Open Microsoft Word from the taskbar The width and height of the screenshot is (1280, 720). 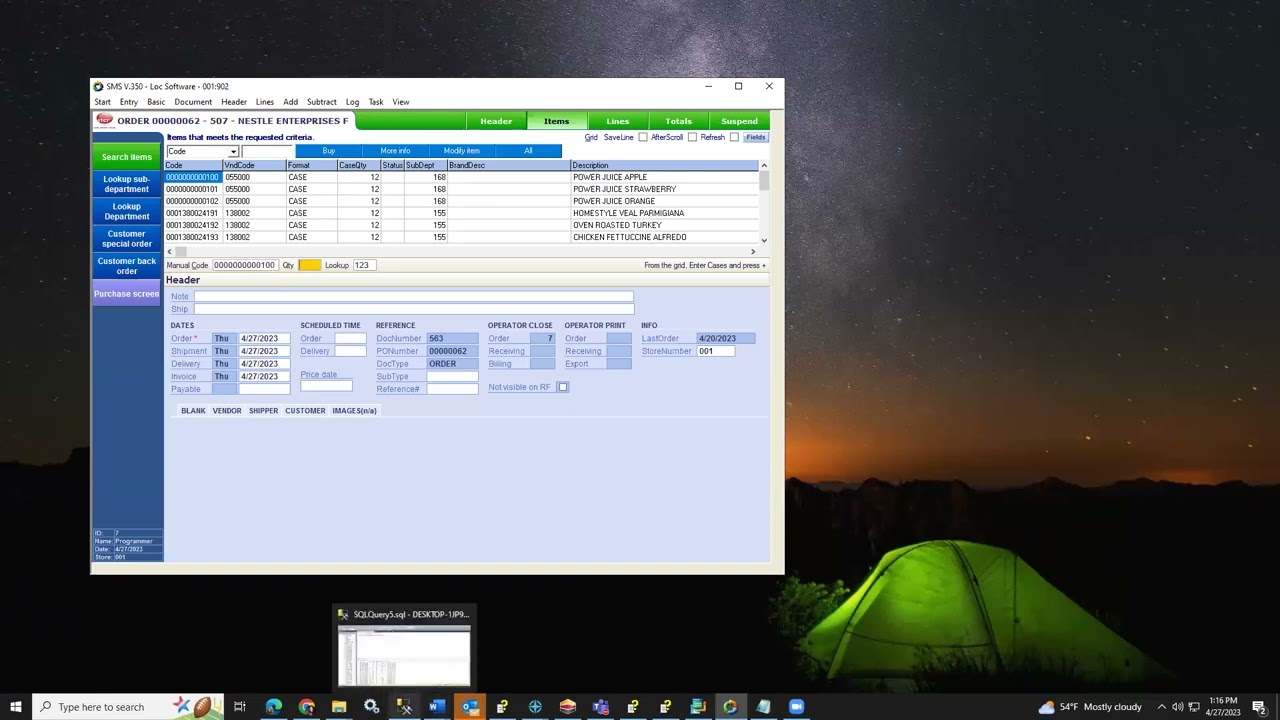click(x=436, y=707)
